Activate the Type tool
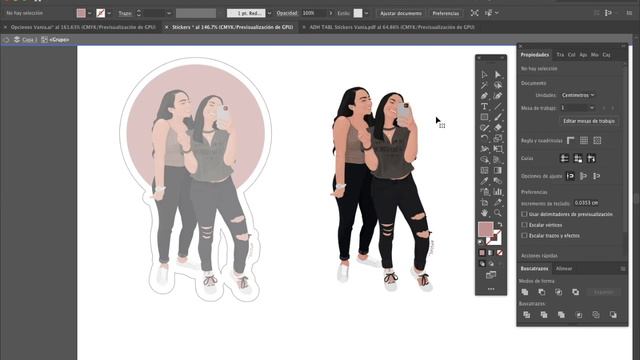The image size is (640, 360). tap(484, 107)
